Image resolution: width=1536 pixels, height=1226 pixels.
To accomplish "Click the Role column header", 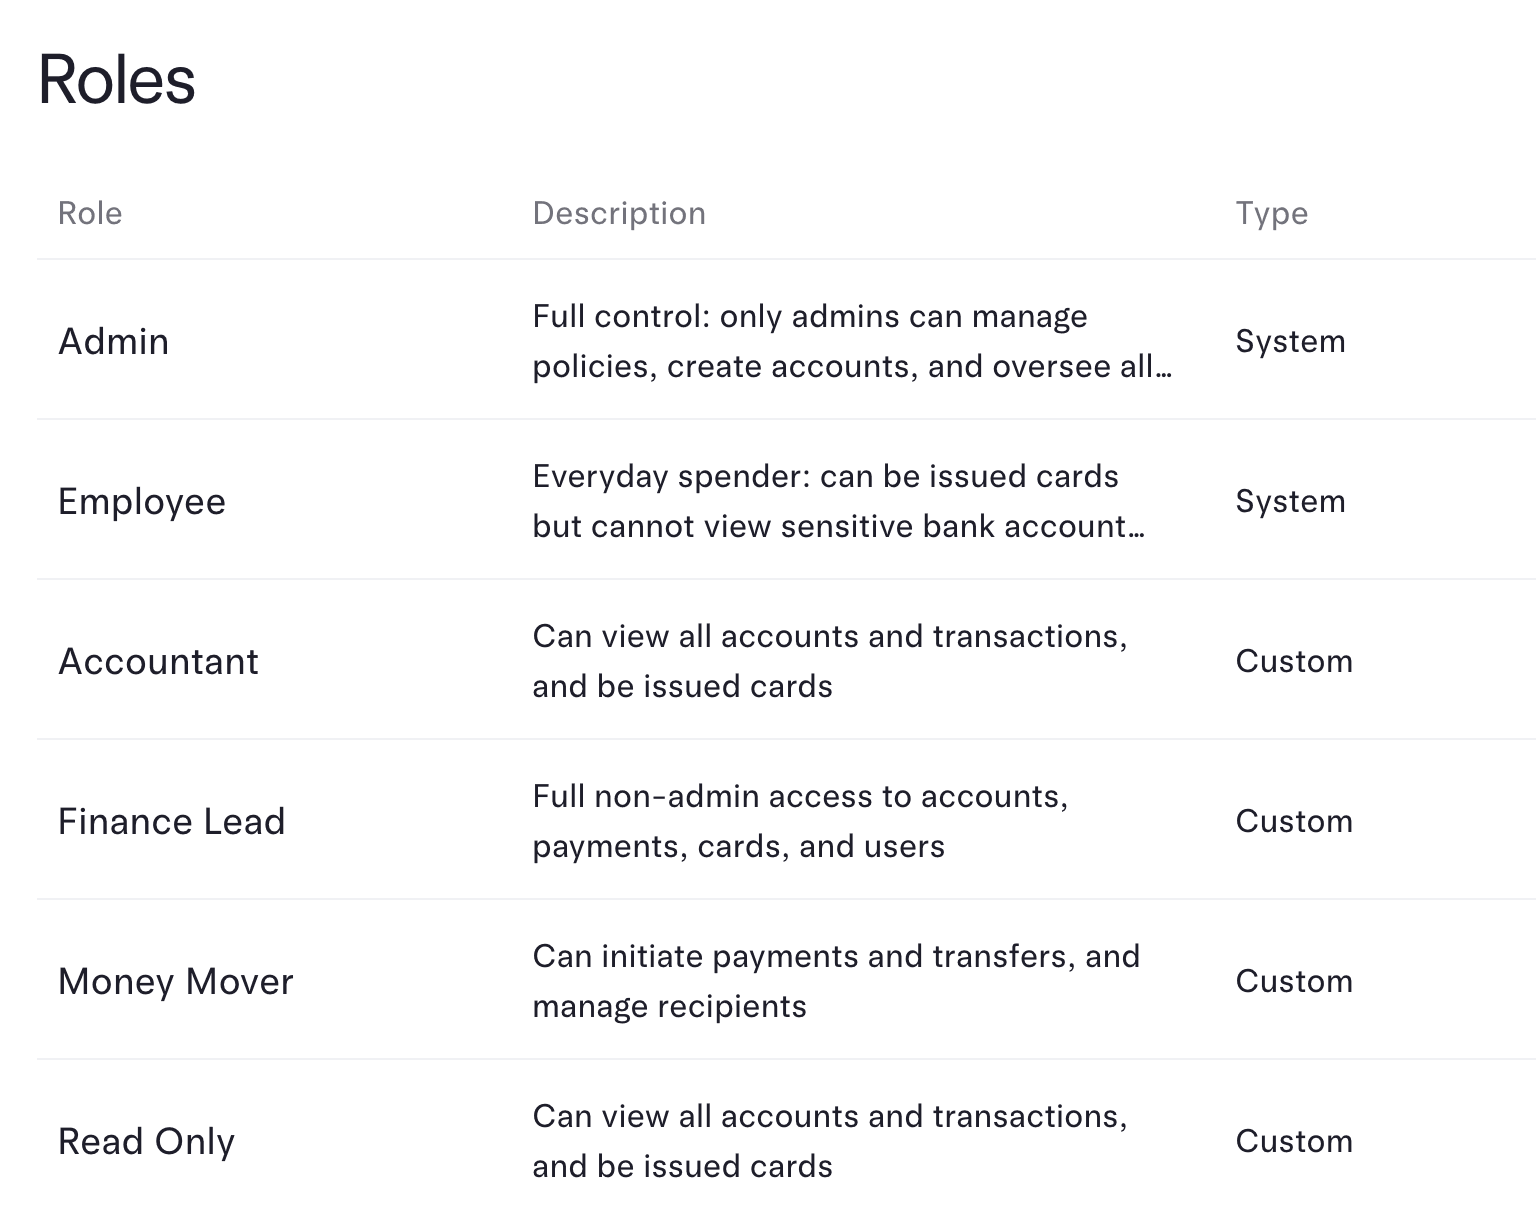I will coord(90,213).
